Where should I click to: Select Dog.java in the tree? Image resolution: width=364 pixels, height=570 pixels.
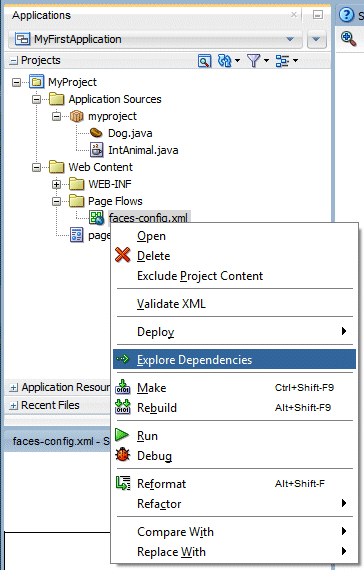click(130, 133)
